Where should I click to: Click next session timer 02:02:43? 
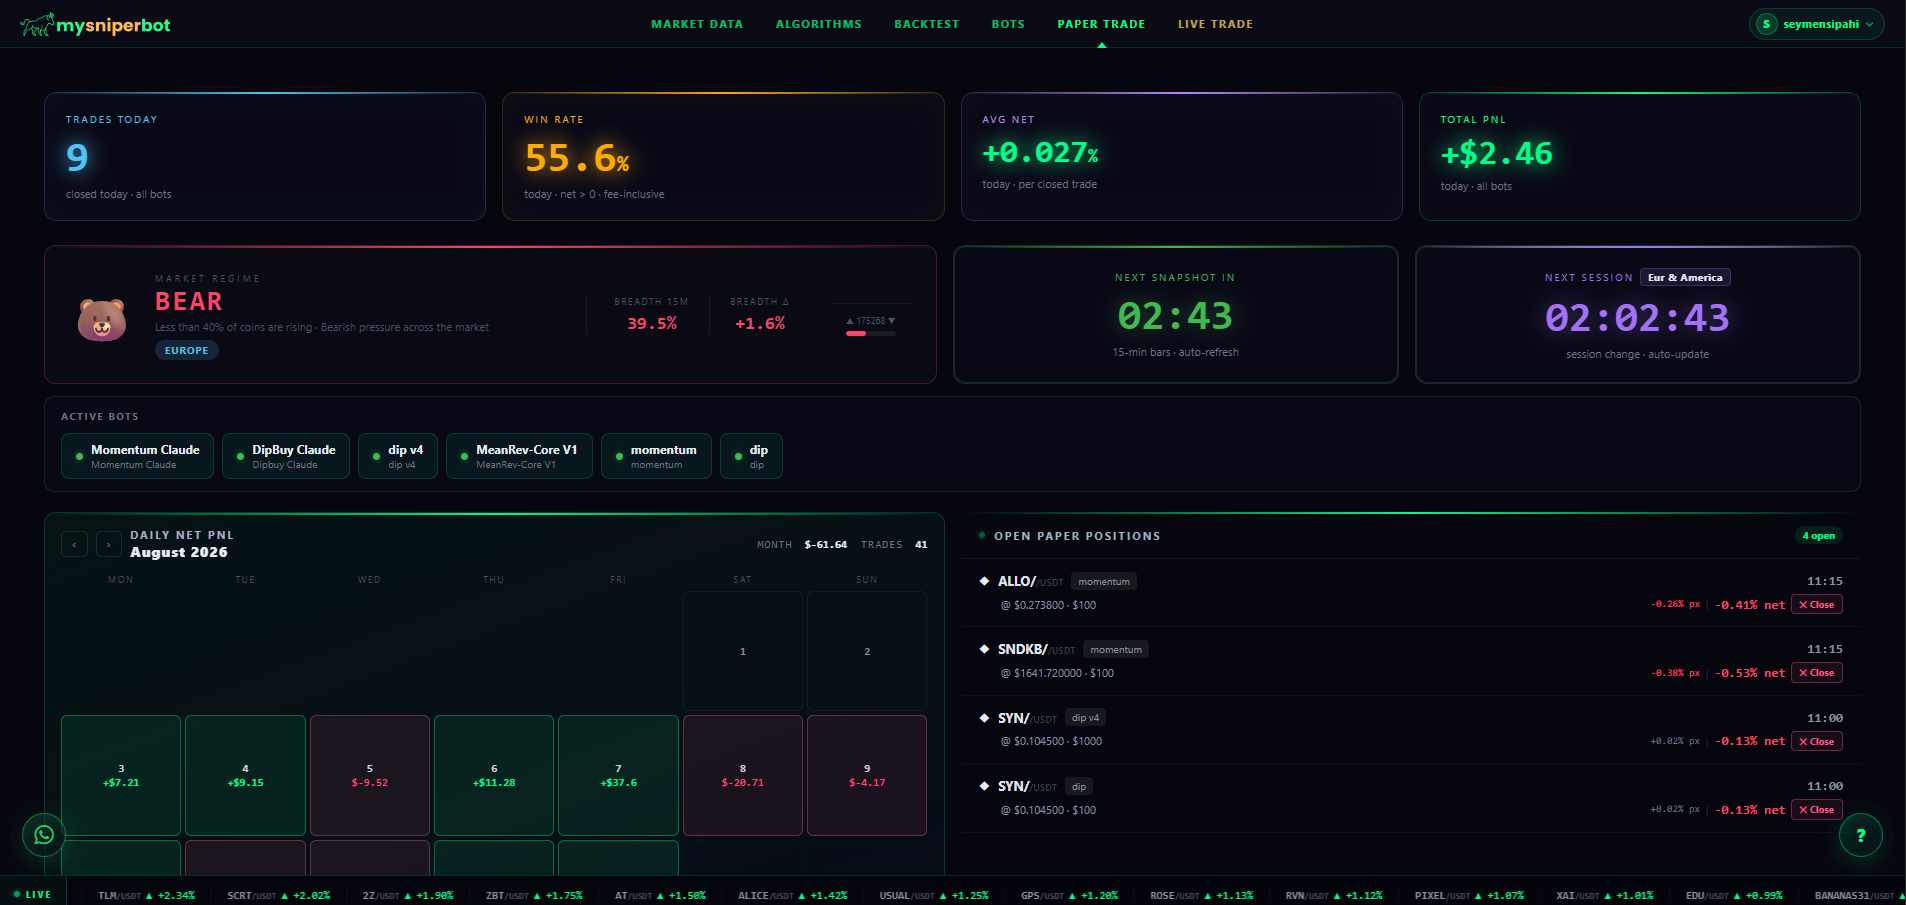click(x=1637, y=318)
